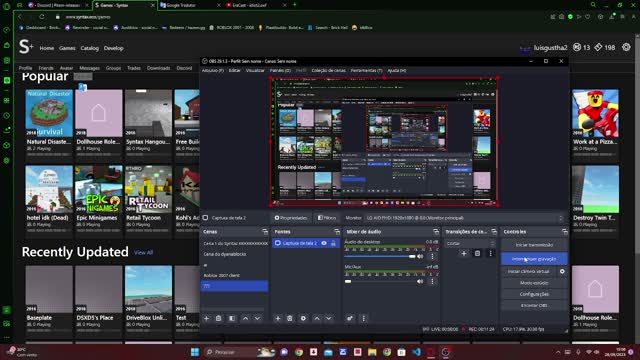Click Encerrar OBS button
Screen dimensions: 640x360
coord(534,305)
